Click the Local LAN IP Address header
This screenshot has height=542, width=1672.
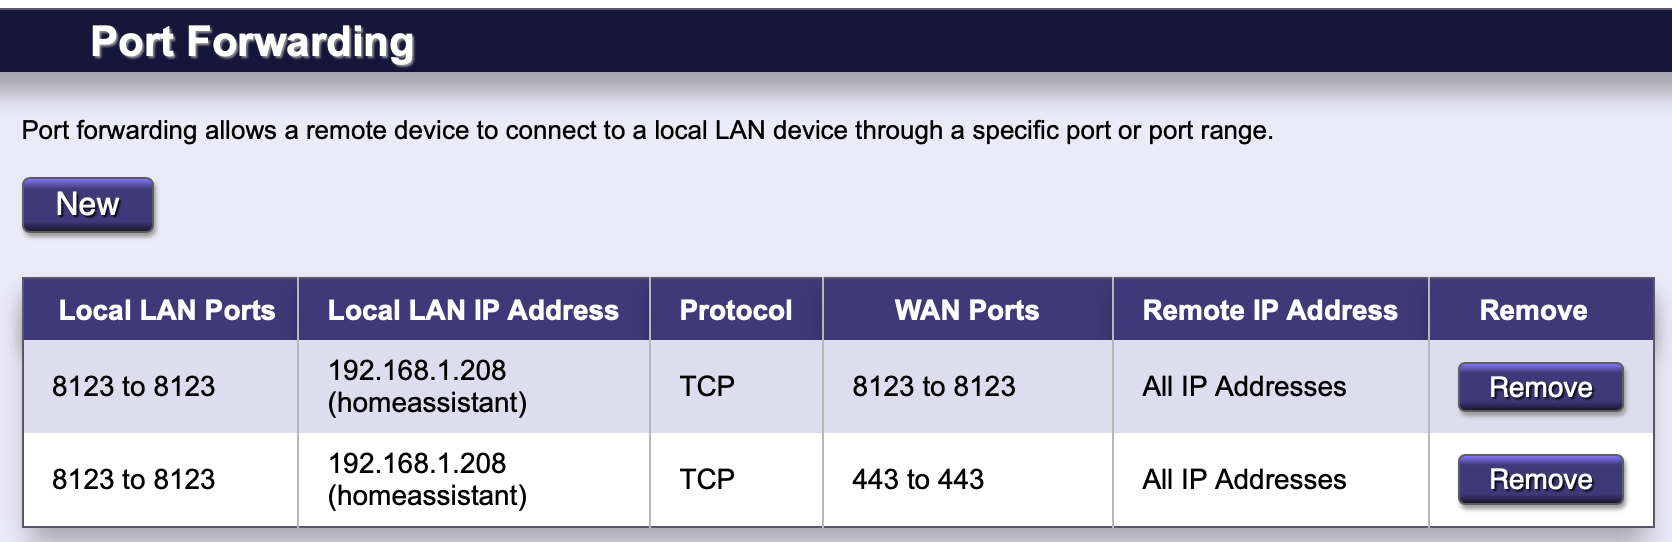(474, 310)
